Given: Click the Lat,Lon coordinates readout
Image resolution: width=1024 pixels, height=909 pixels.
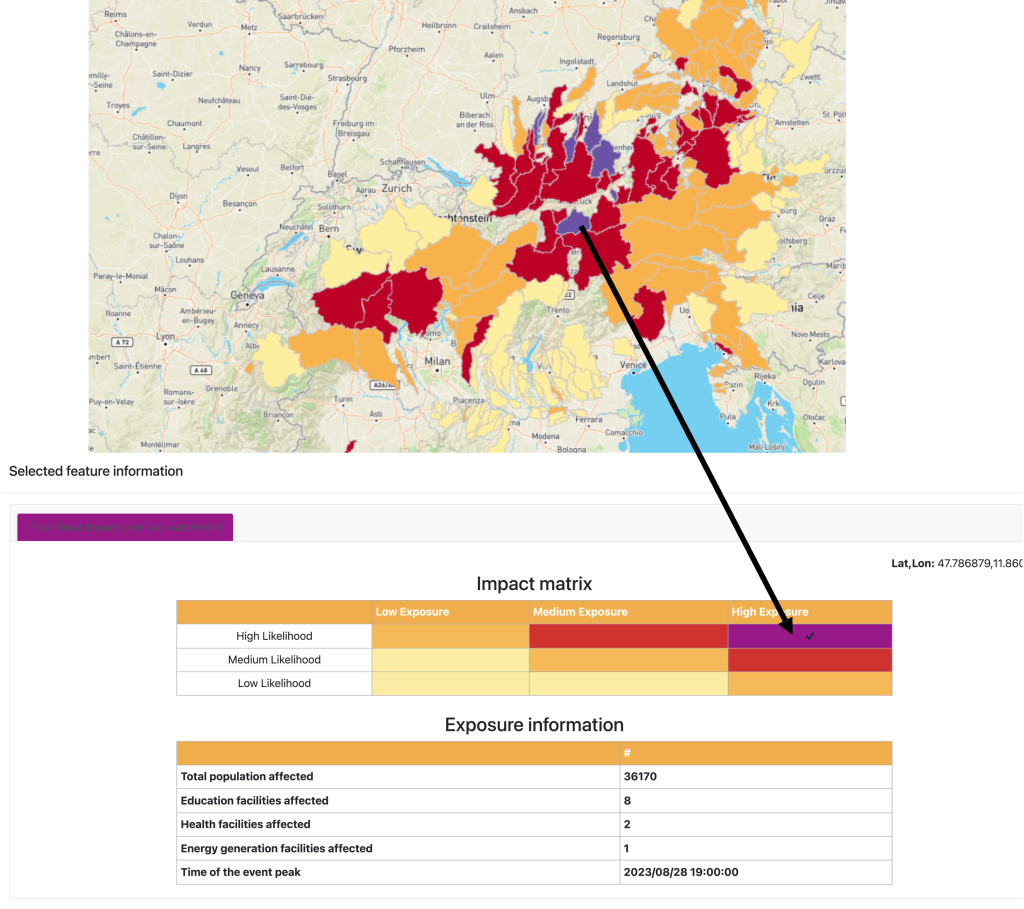Looking at the screenshot, I should pos(956,564).
